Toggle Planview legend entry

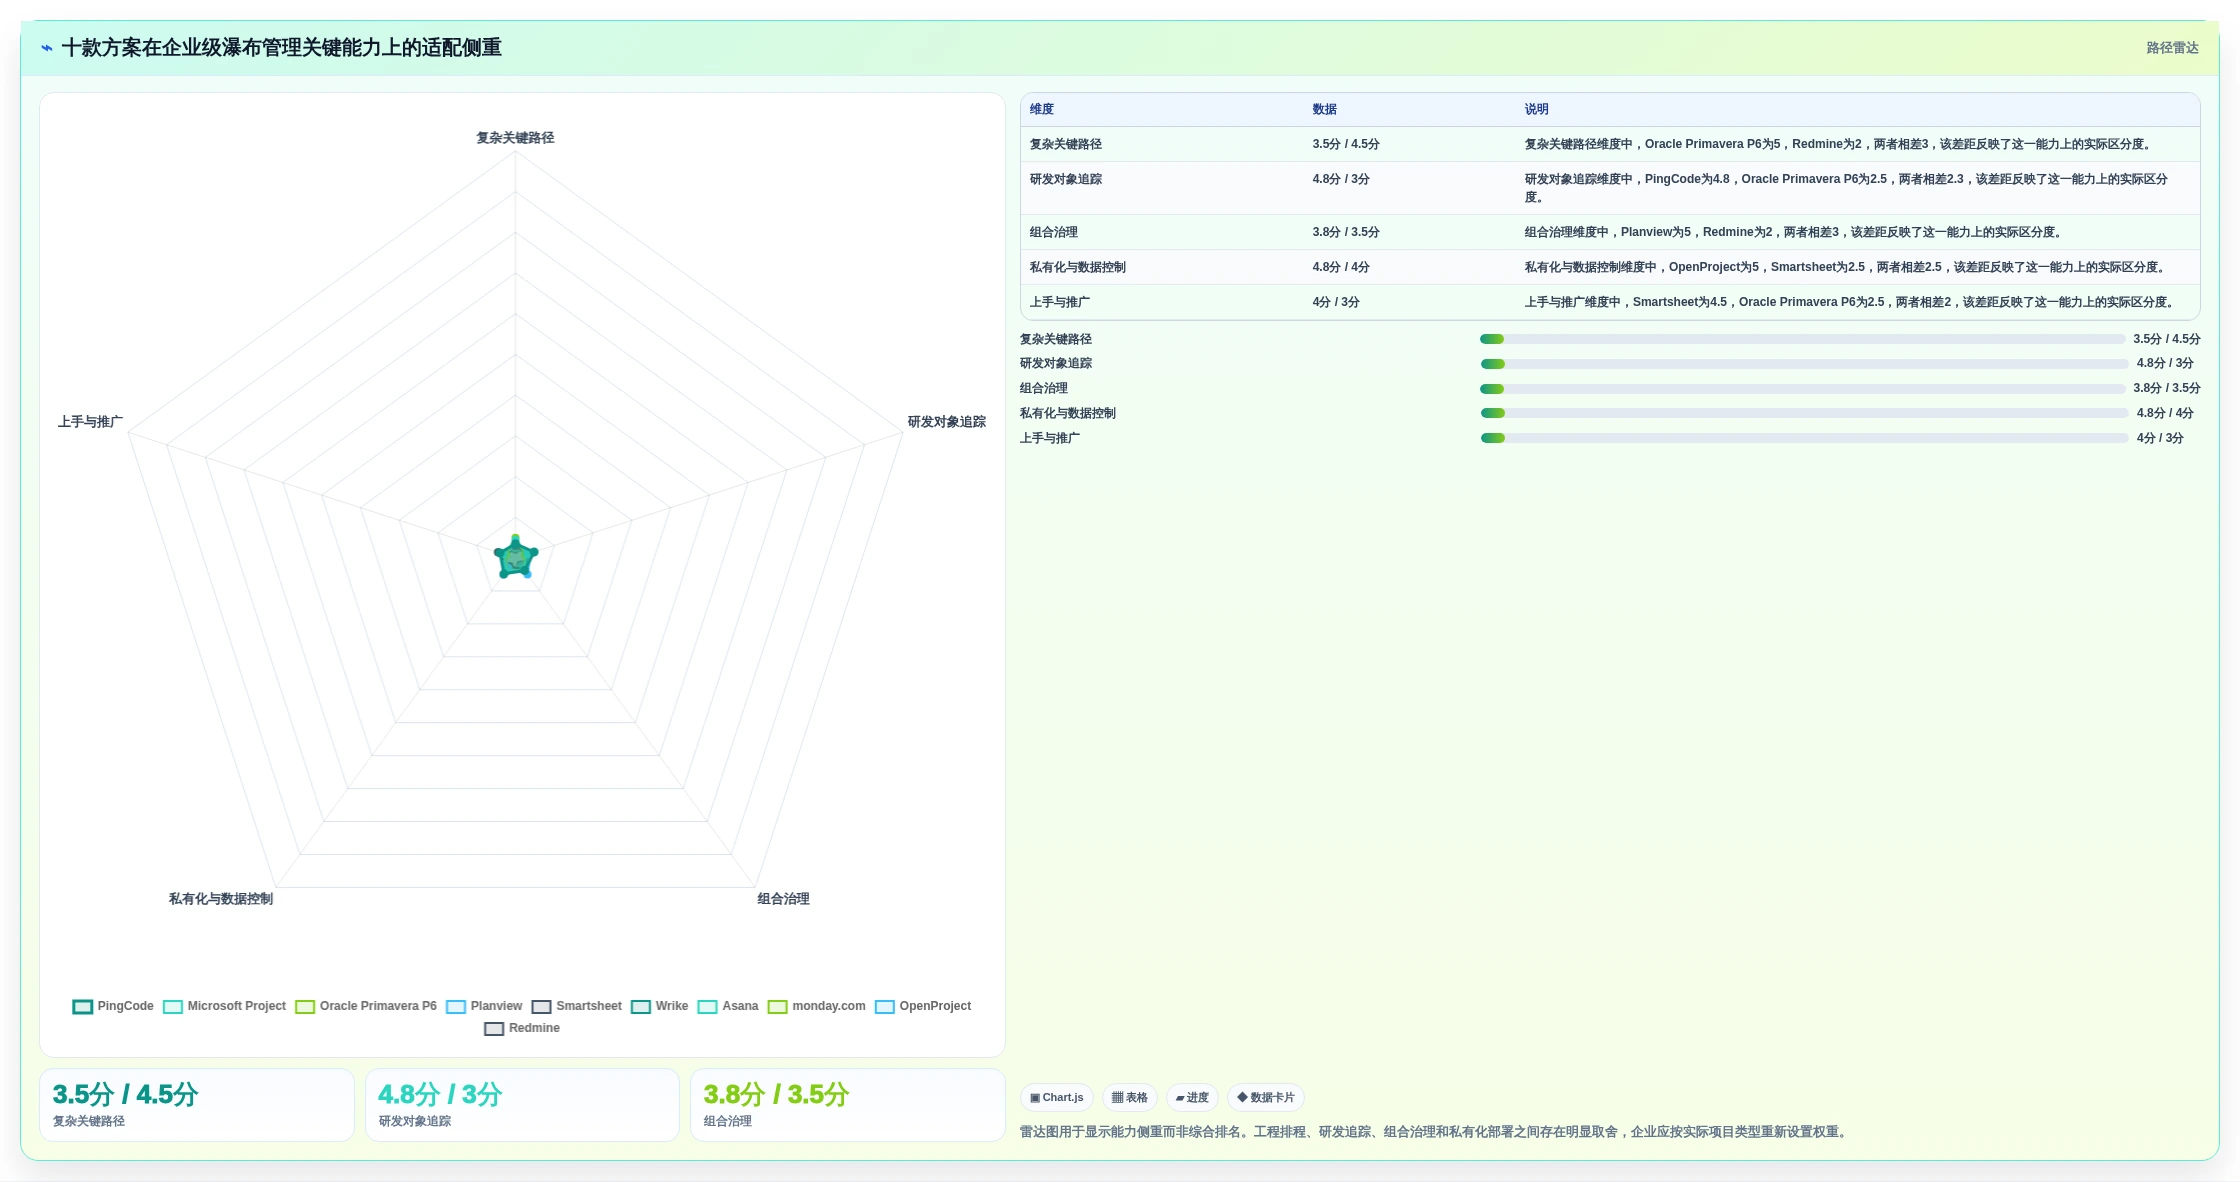(484, 1006)
